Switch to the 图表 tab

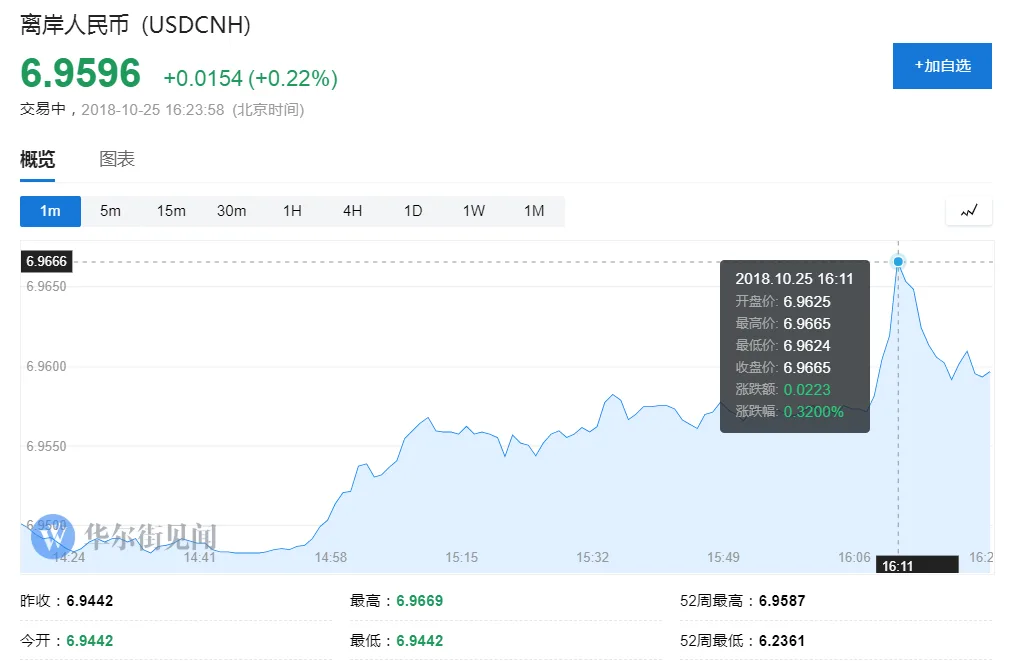(117, 159)
